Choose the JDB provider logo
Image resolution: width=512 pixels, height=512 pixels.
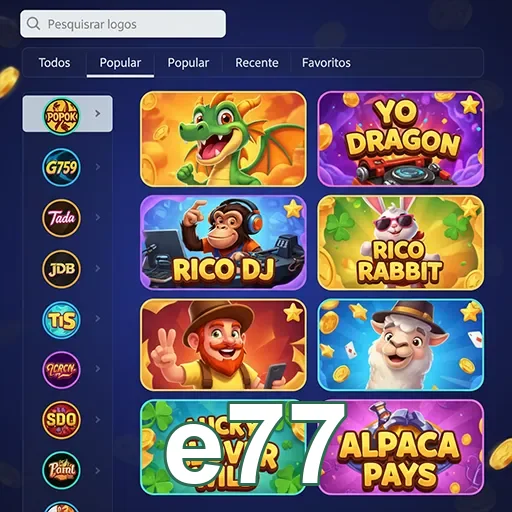[61, 269]
